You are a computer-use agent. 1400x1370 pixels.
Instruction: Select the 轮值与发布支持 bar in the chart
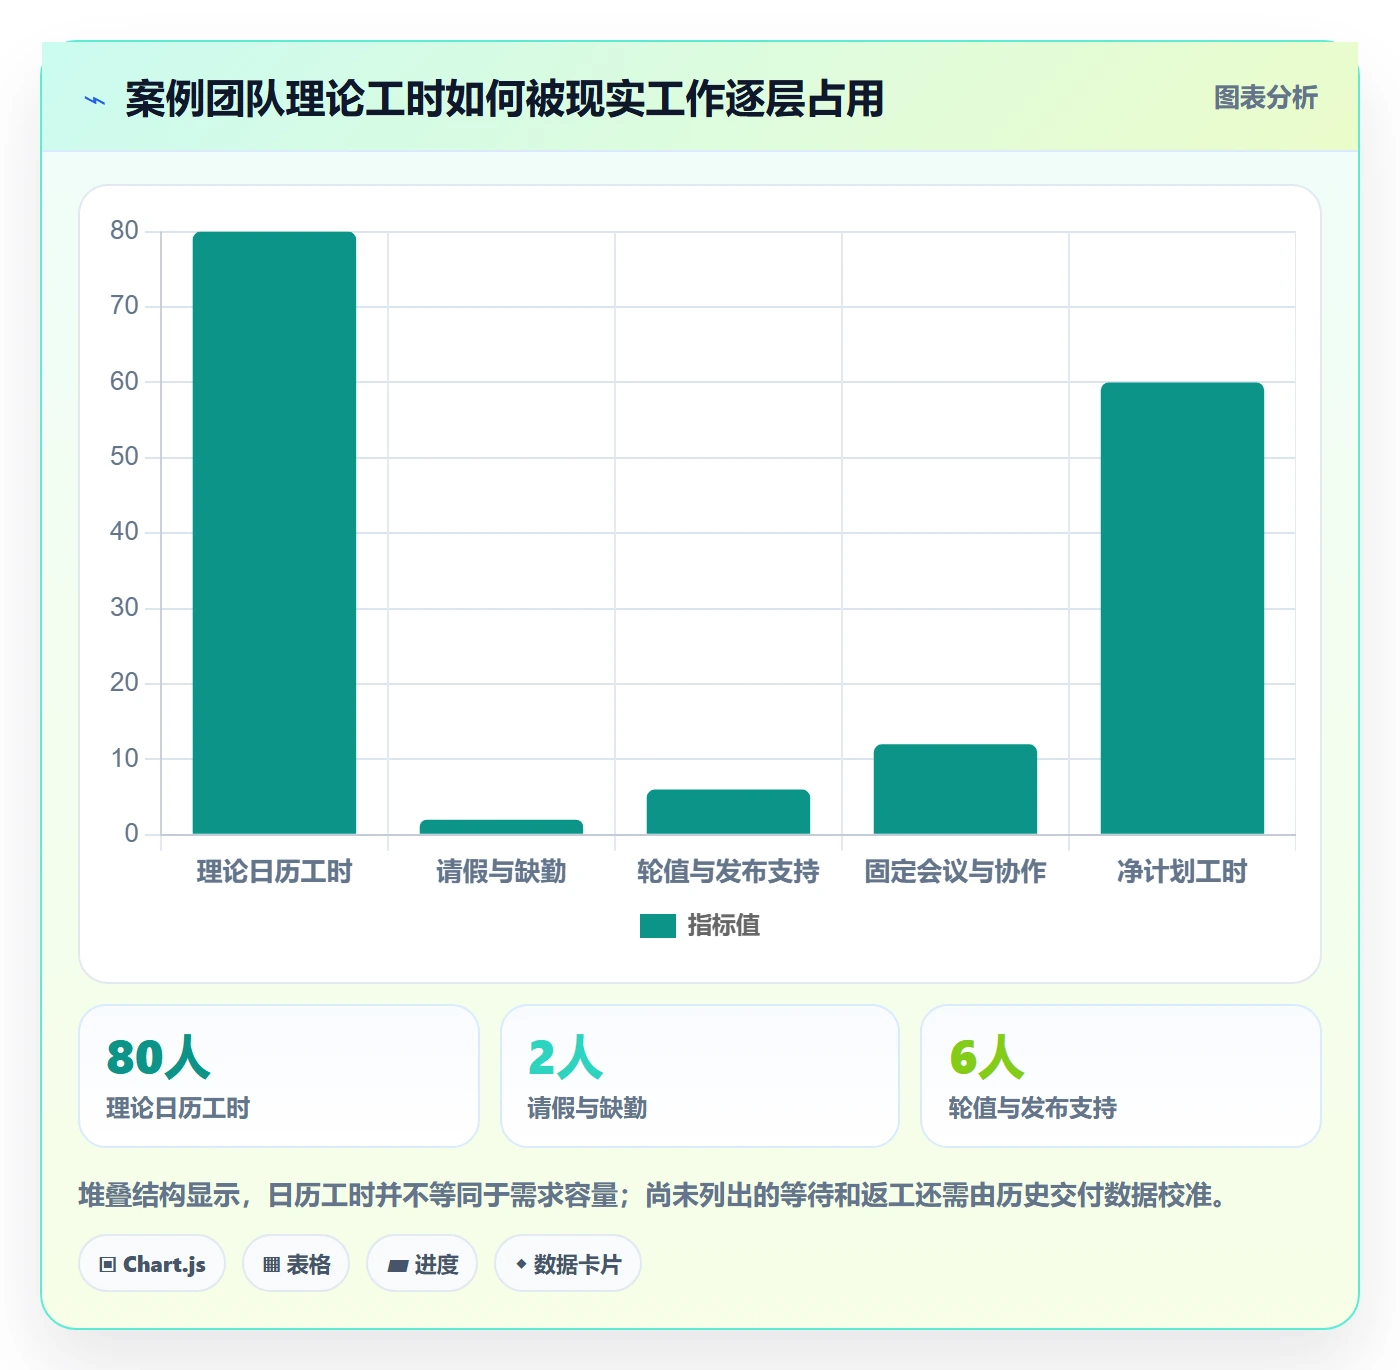click(728, 812)
